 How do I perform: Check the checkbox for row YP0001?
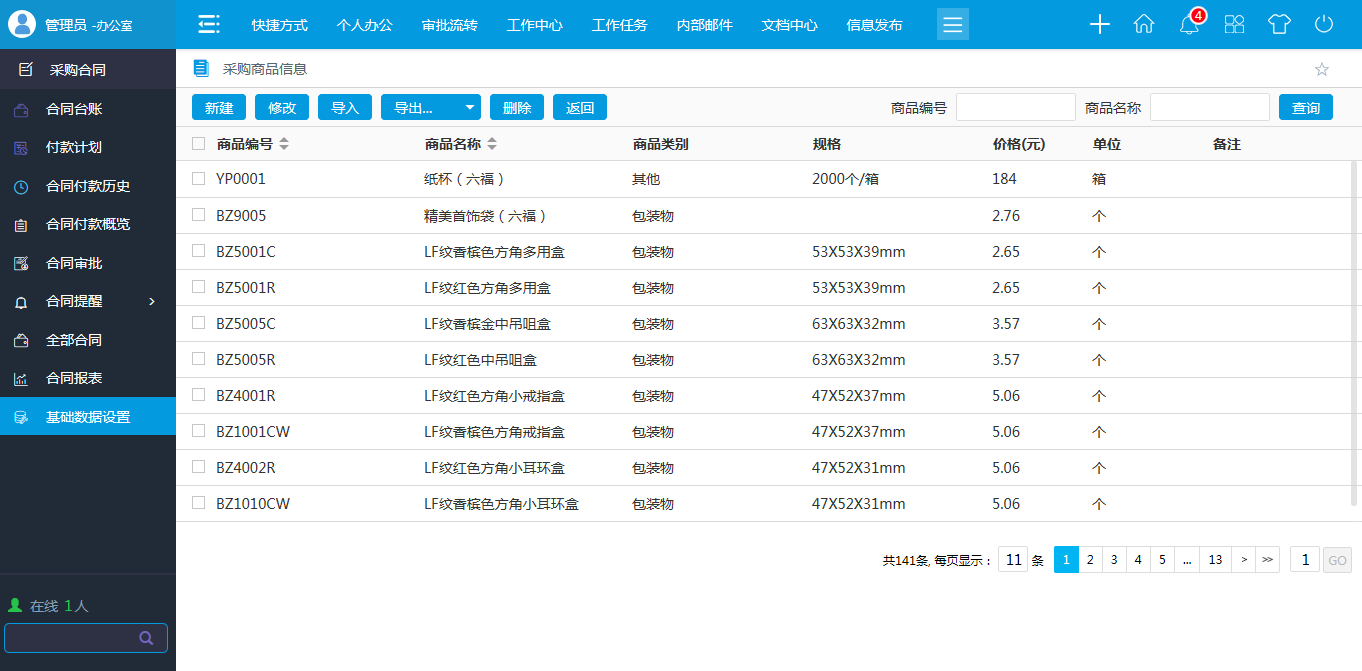[x=198, y=178]
